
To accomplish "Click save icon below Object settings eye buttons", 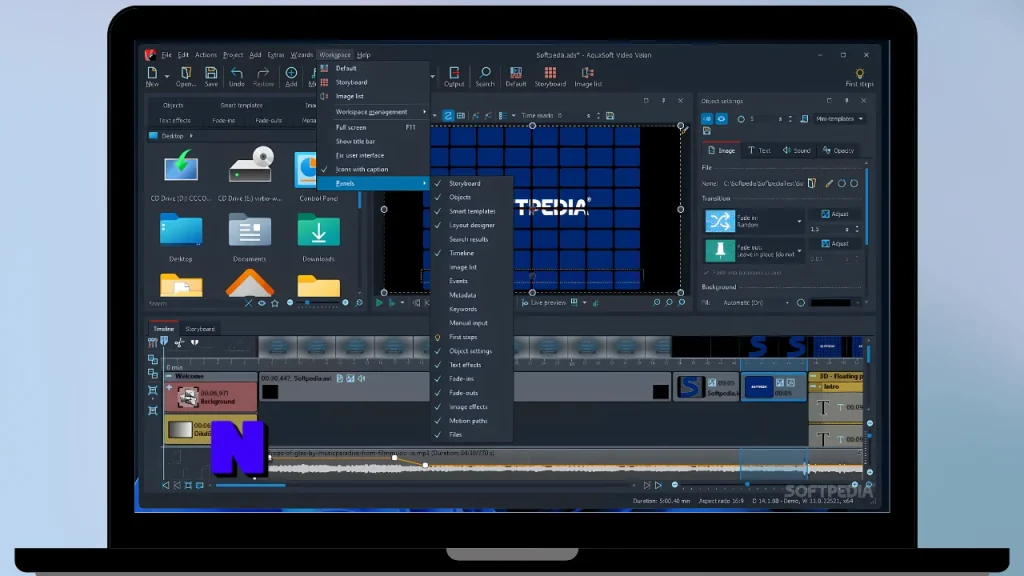I will click(707, 131).
